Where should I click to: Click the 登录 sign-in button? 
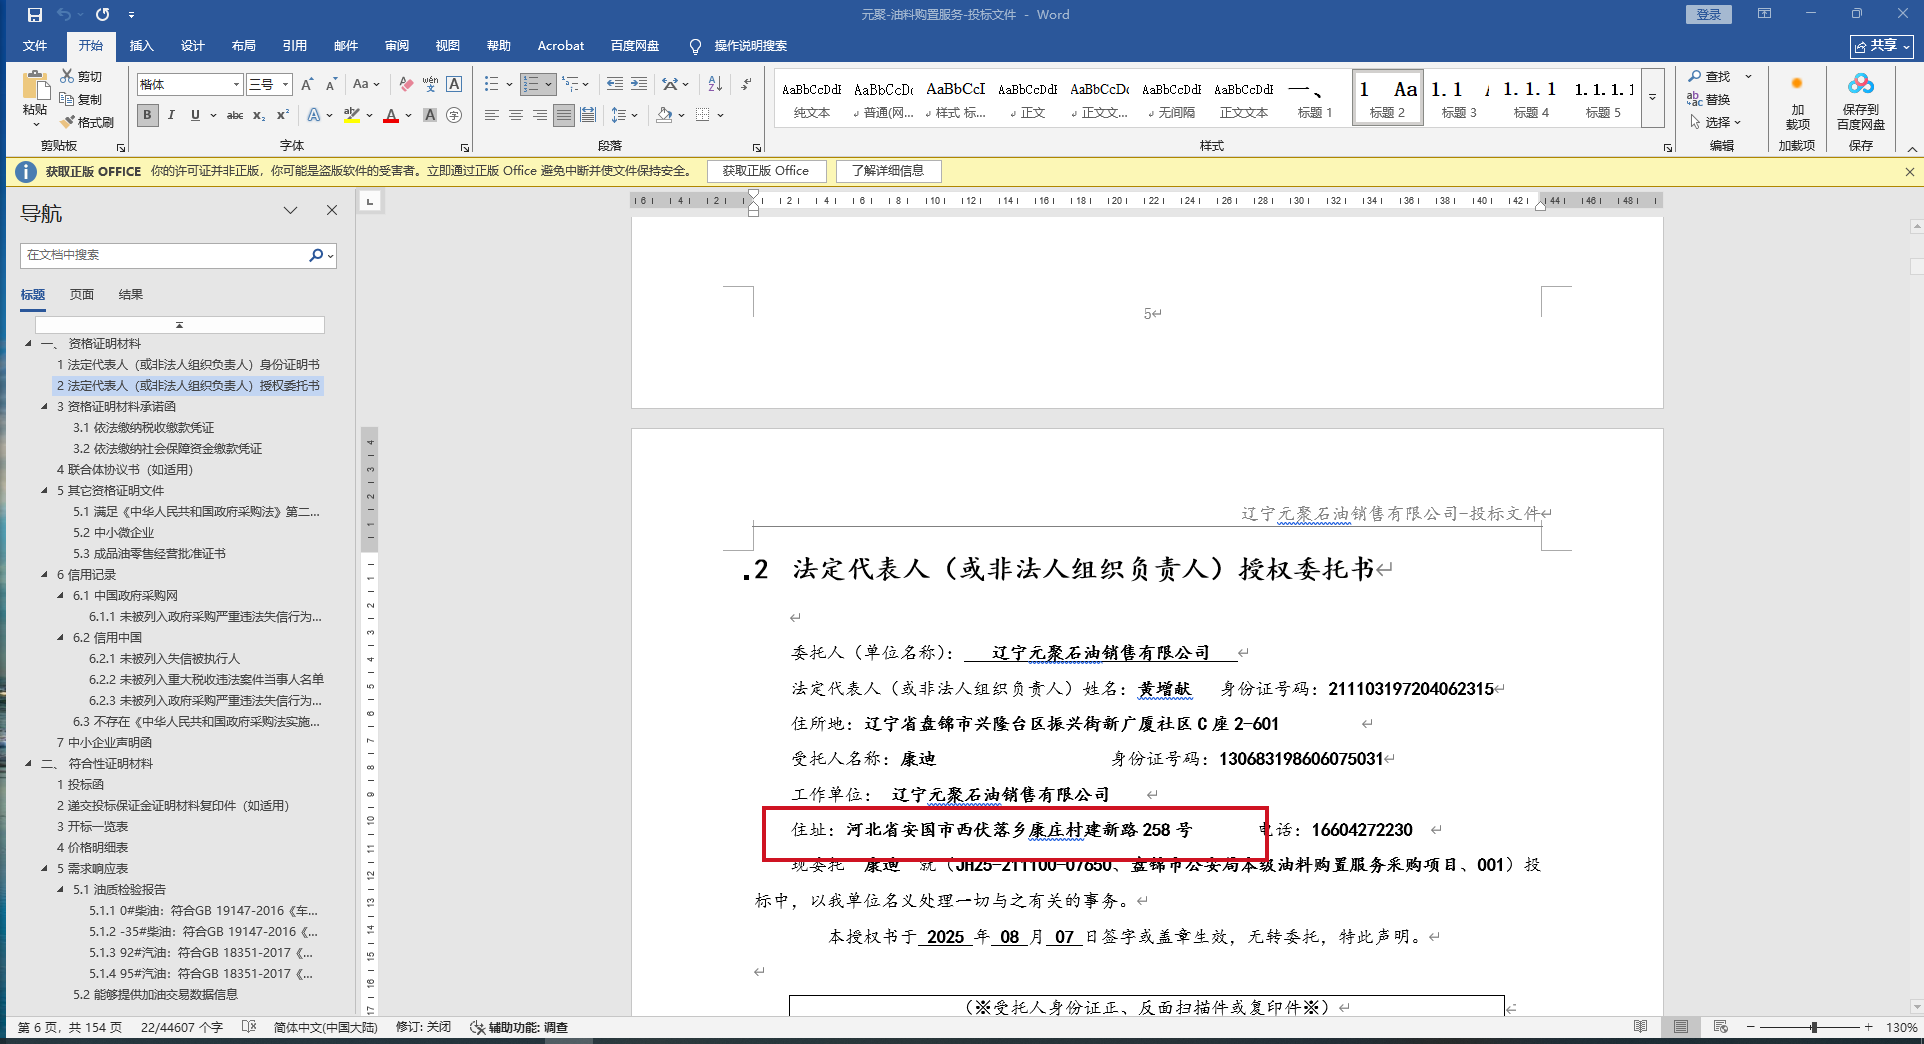(x=1709, y=15)
